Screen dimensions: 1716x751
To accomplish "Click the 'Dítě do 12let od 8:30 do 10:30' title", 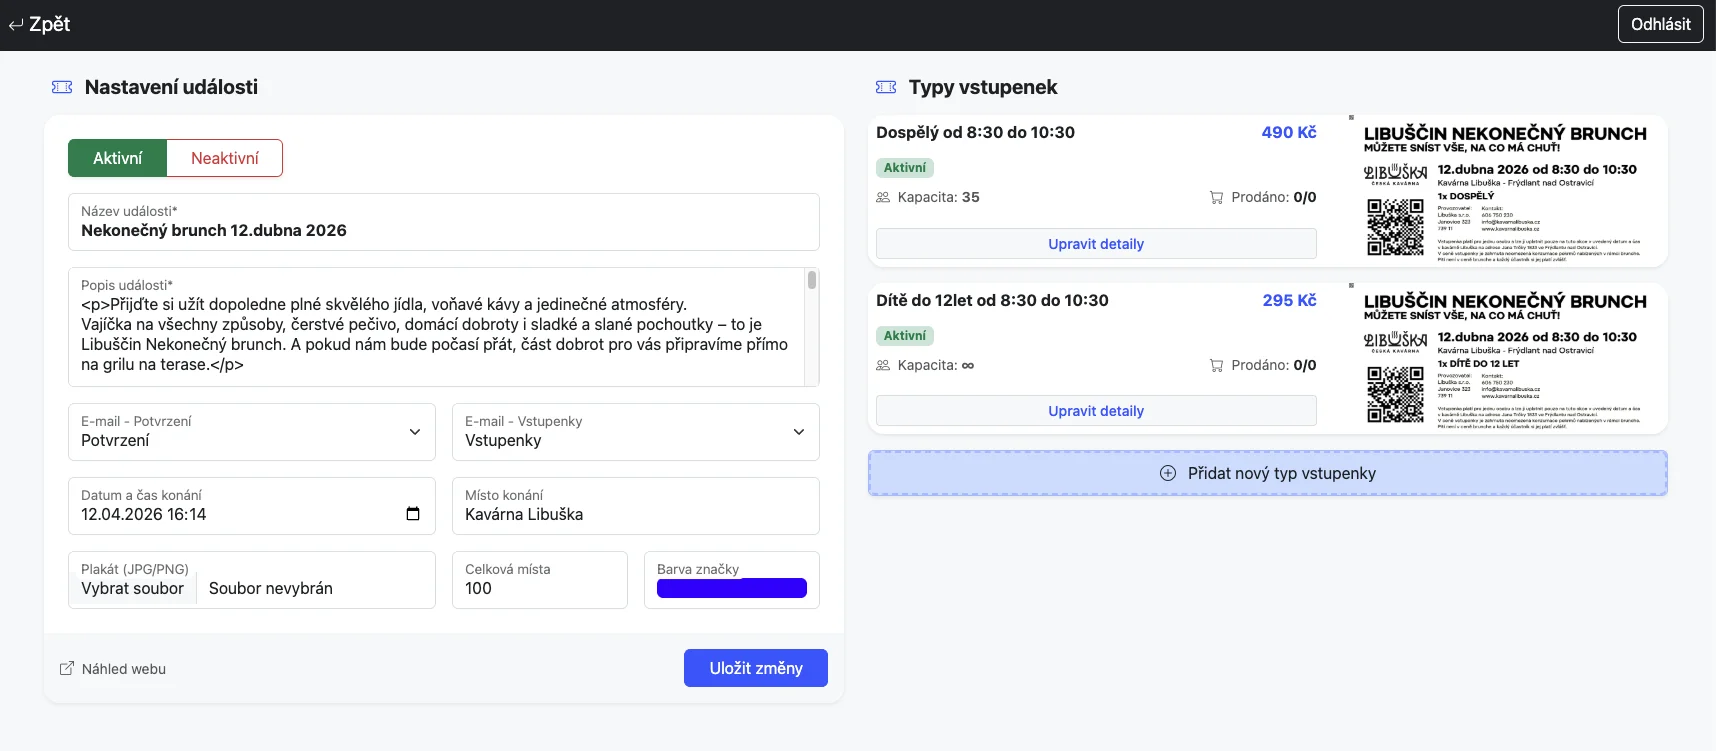I will click(x=992, y=300).
